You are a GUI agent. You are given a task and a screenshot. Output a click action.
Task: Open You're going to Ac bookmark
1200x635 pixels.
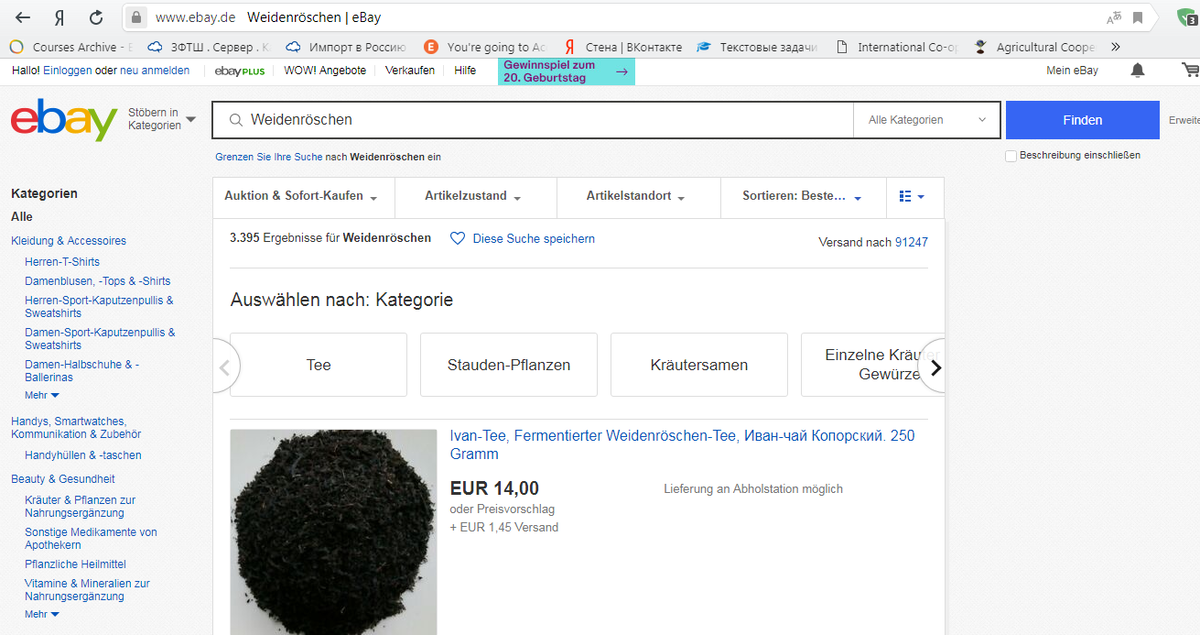(485, 47)
